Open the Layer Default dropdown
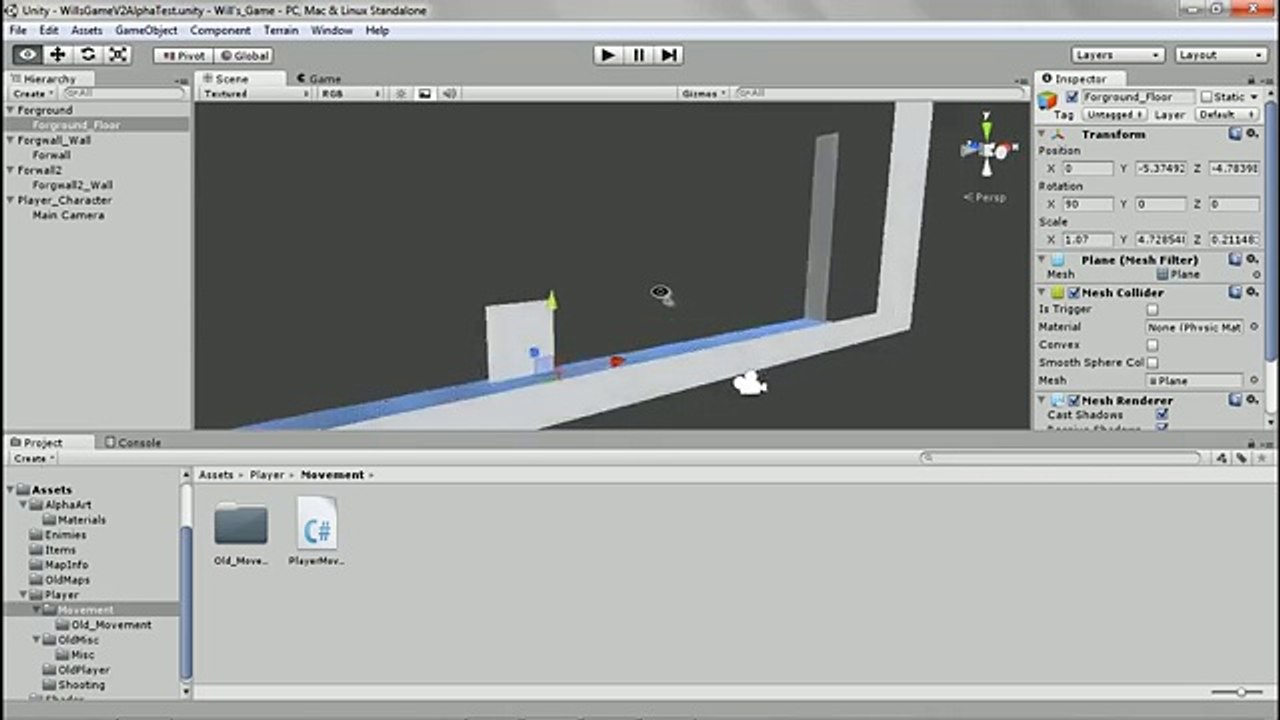The image size is (1280, 720). (x=1228, y=115)
